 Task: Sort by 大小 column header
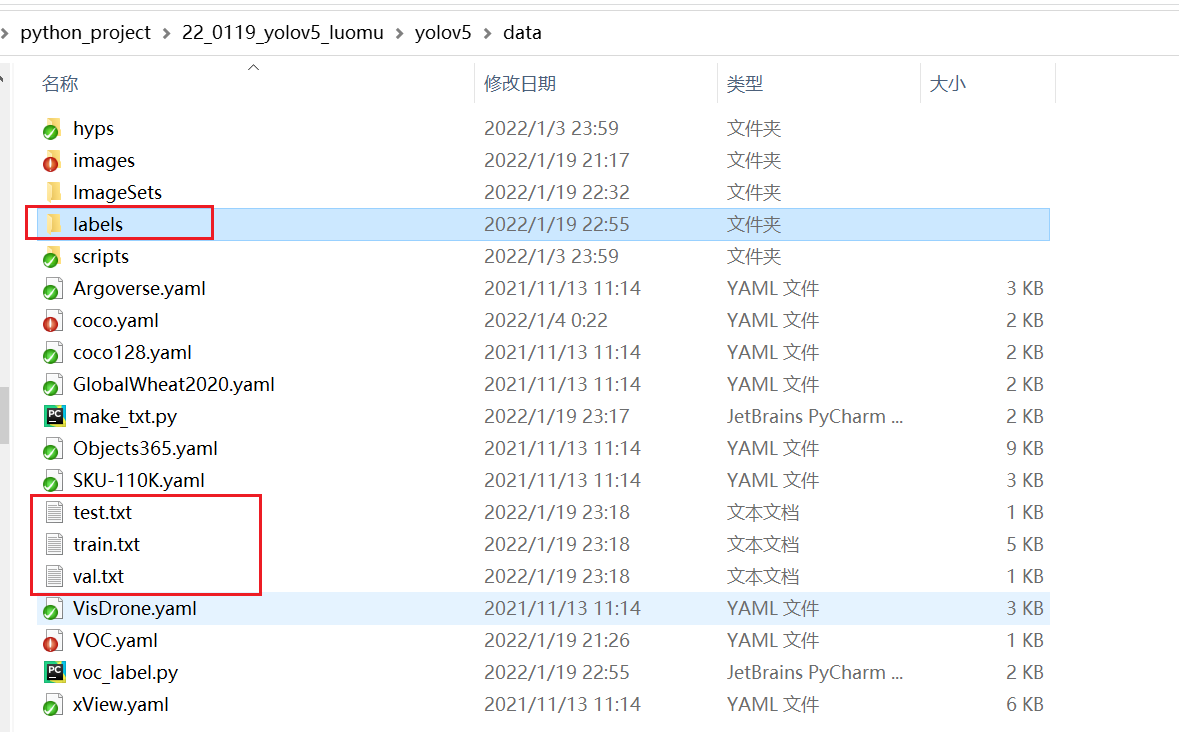pos(947,84)
